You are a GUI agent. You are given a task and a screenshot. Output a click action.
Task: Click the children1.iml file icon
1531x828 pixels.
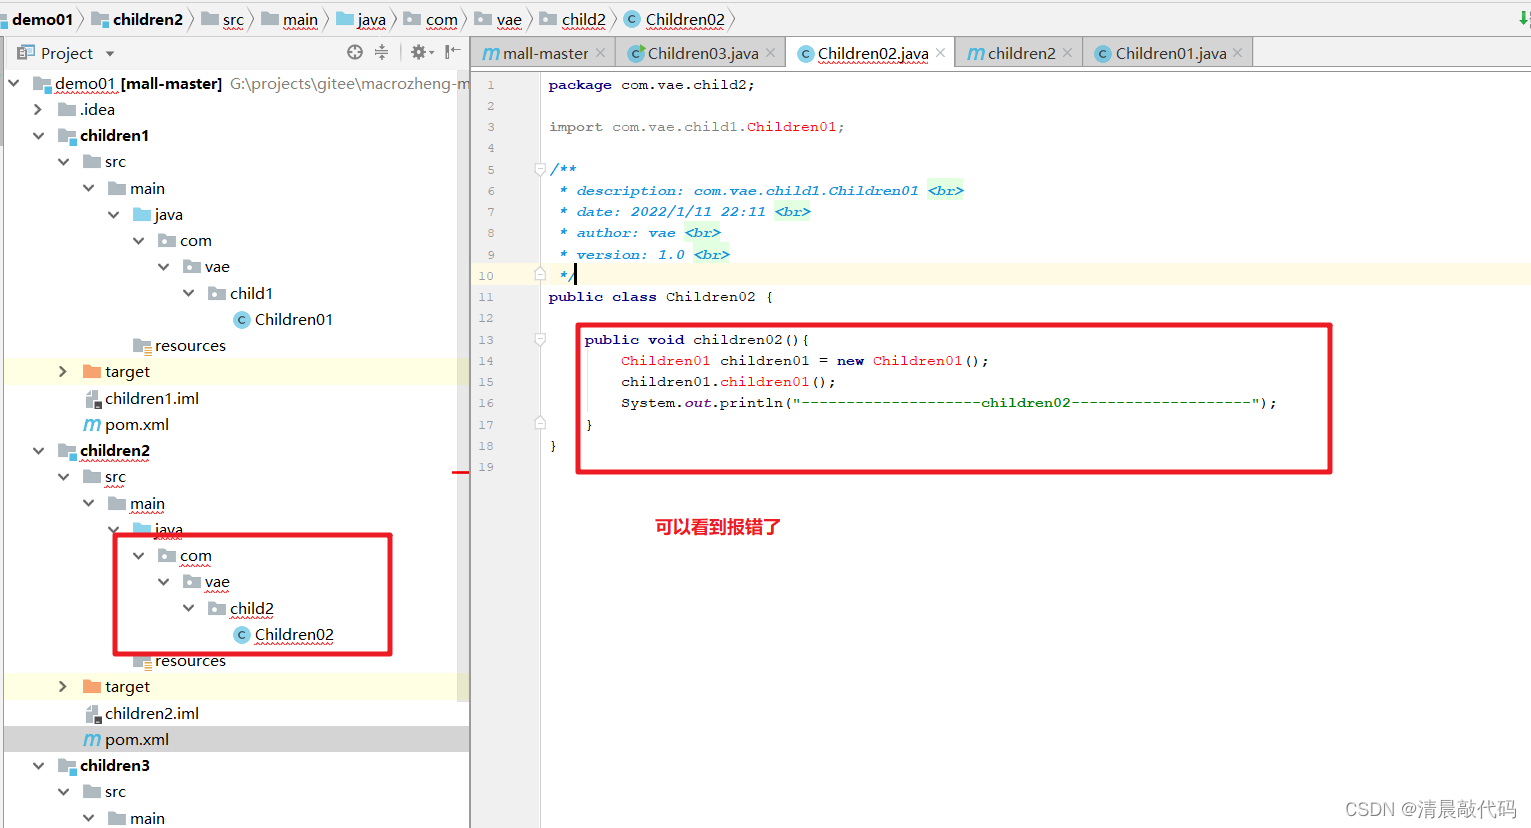pos(93,398)
